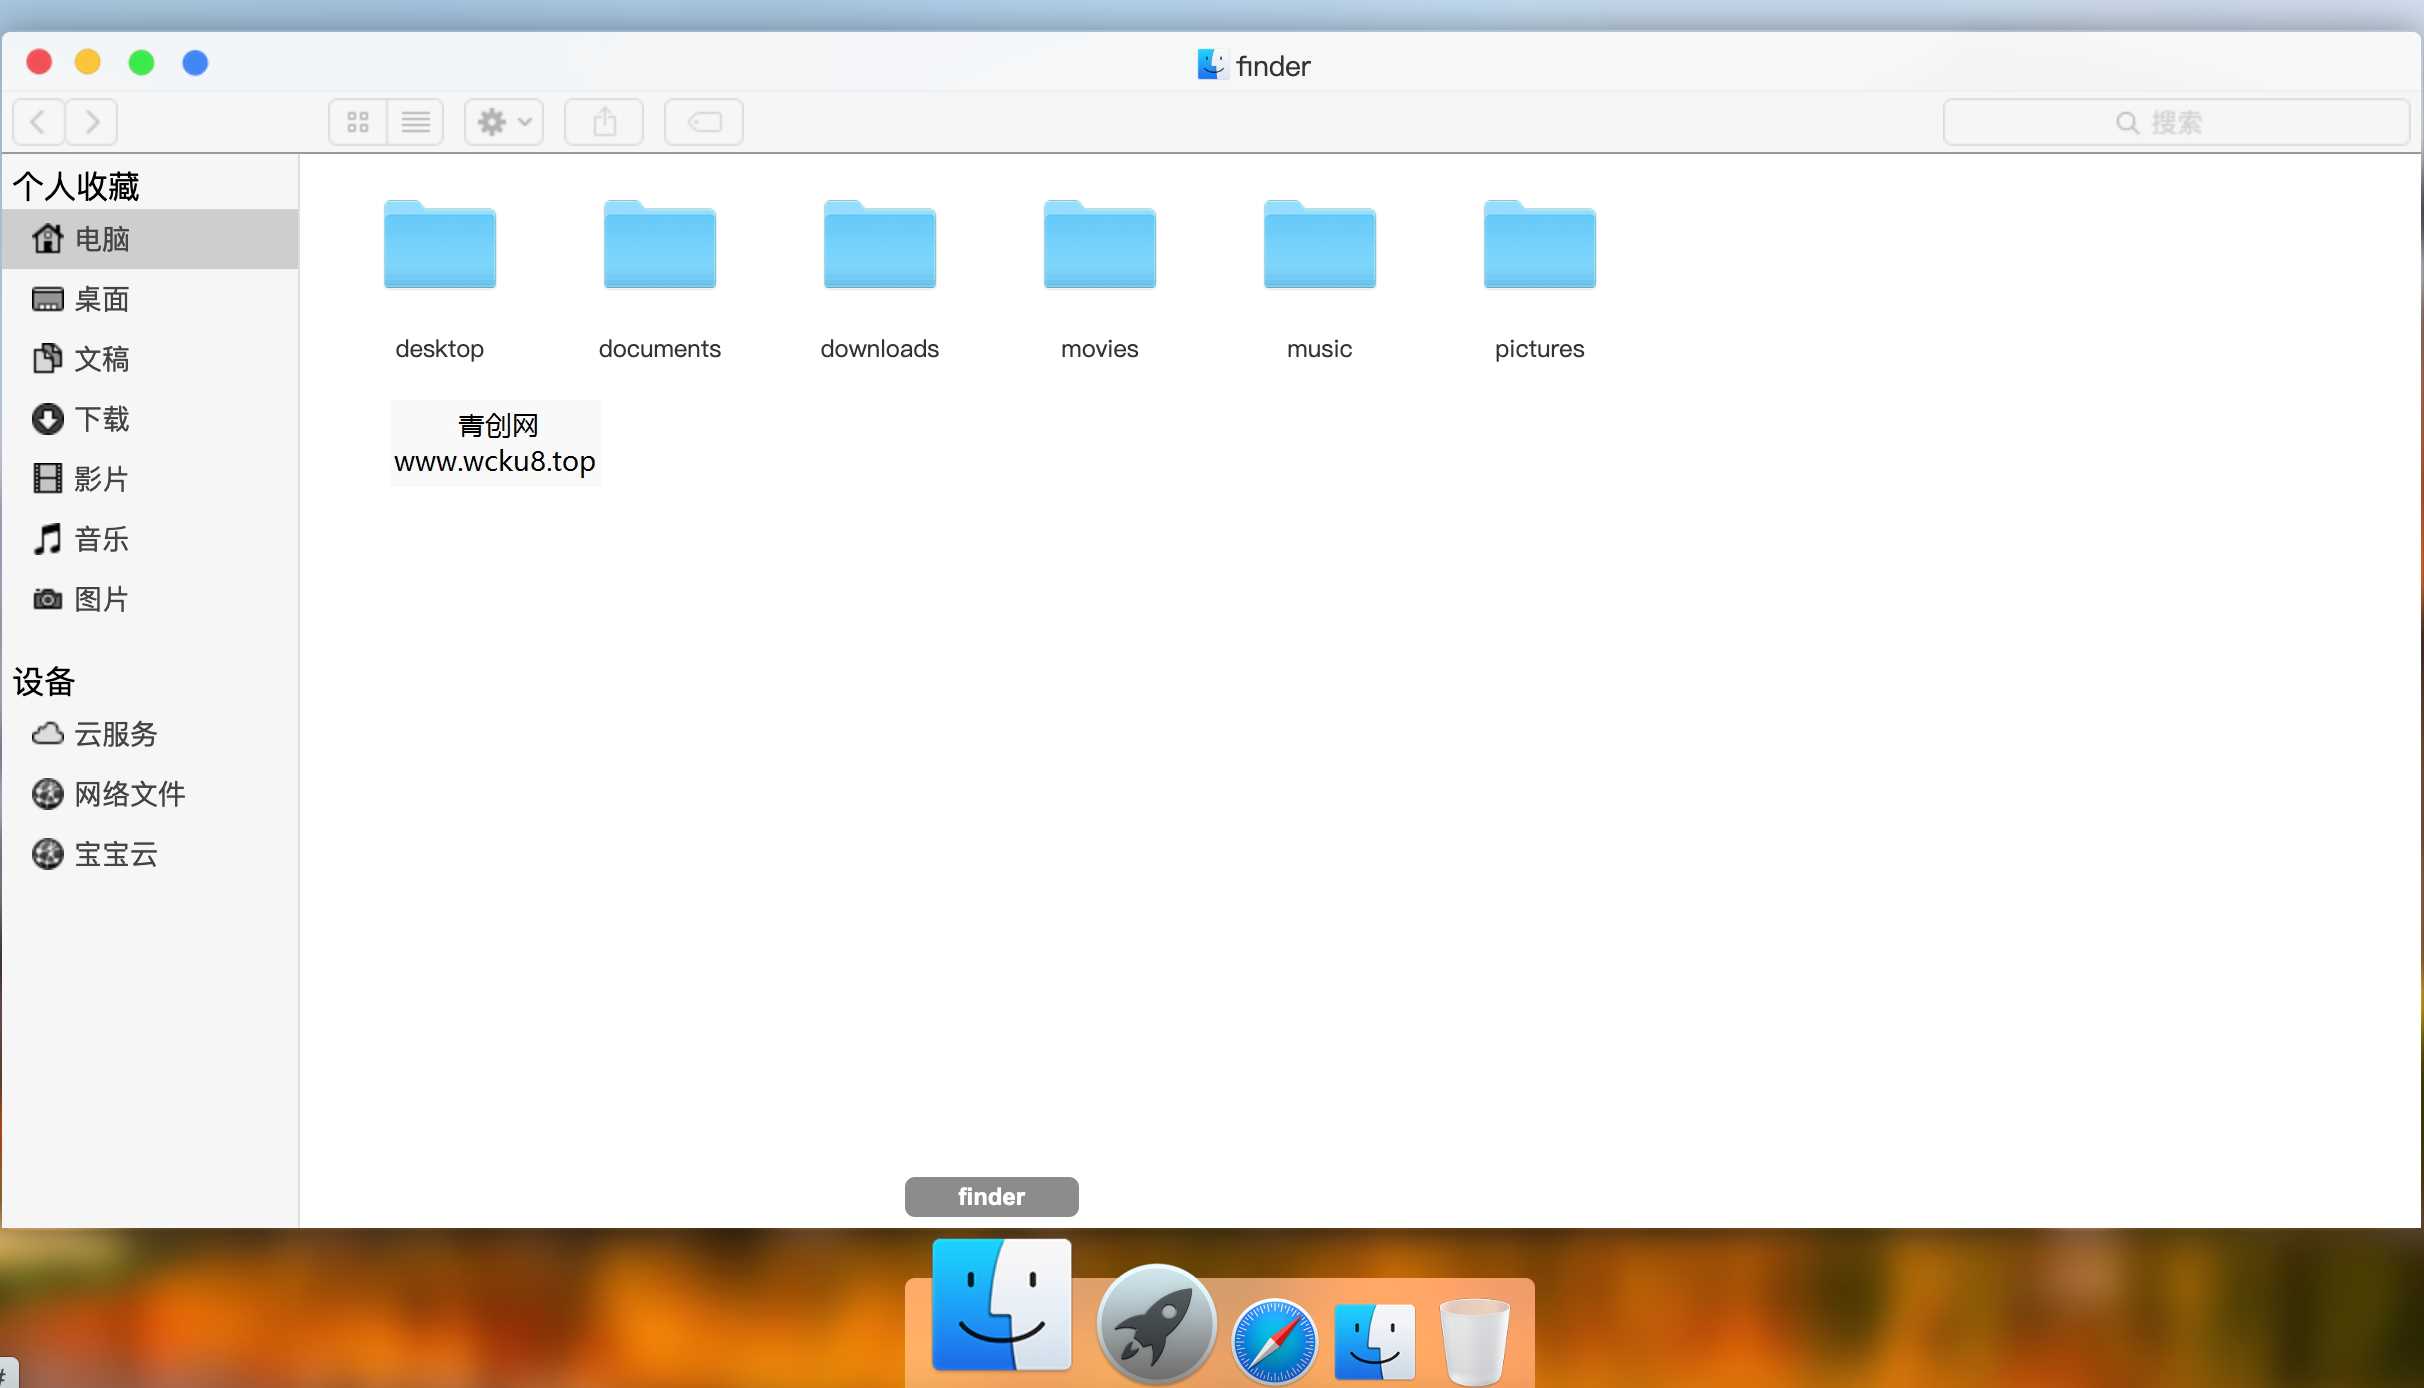Go back using left arrow
The height and width of the screenshot is (1388, 2424).
pyautogui.click(x=39, y=122)
